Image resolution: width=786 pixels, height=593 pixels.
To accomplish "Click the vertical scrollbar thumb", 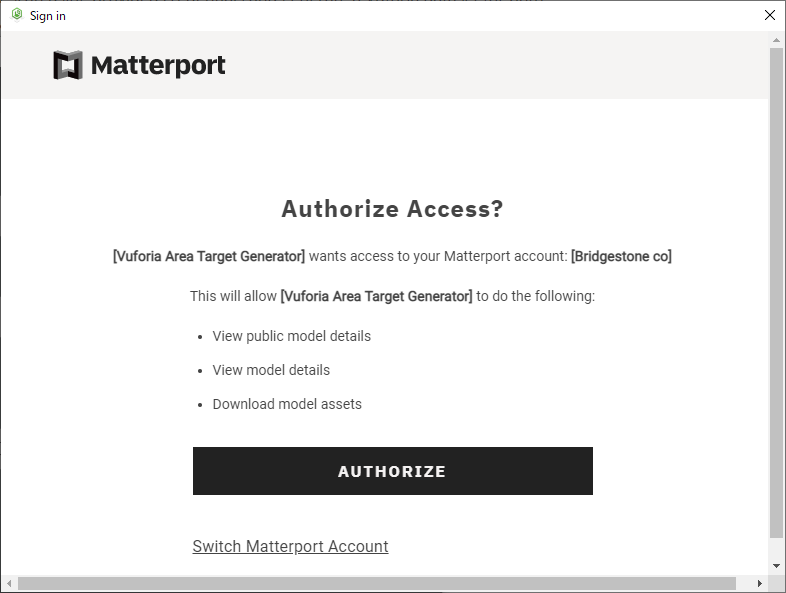I will point(777,290).
